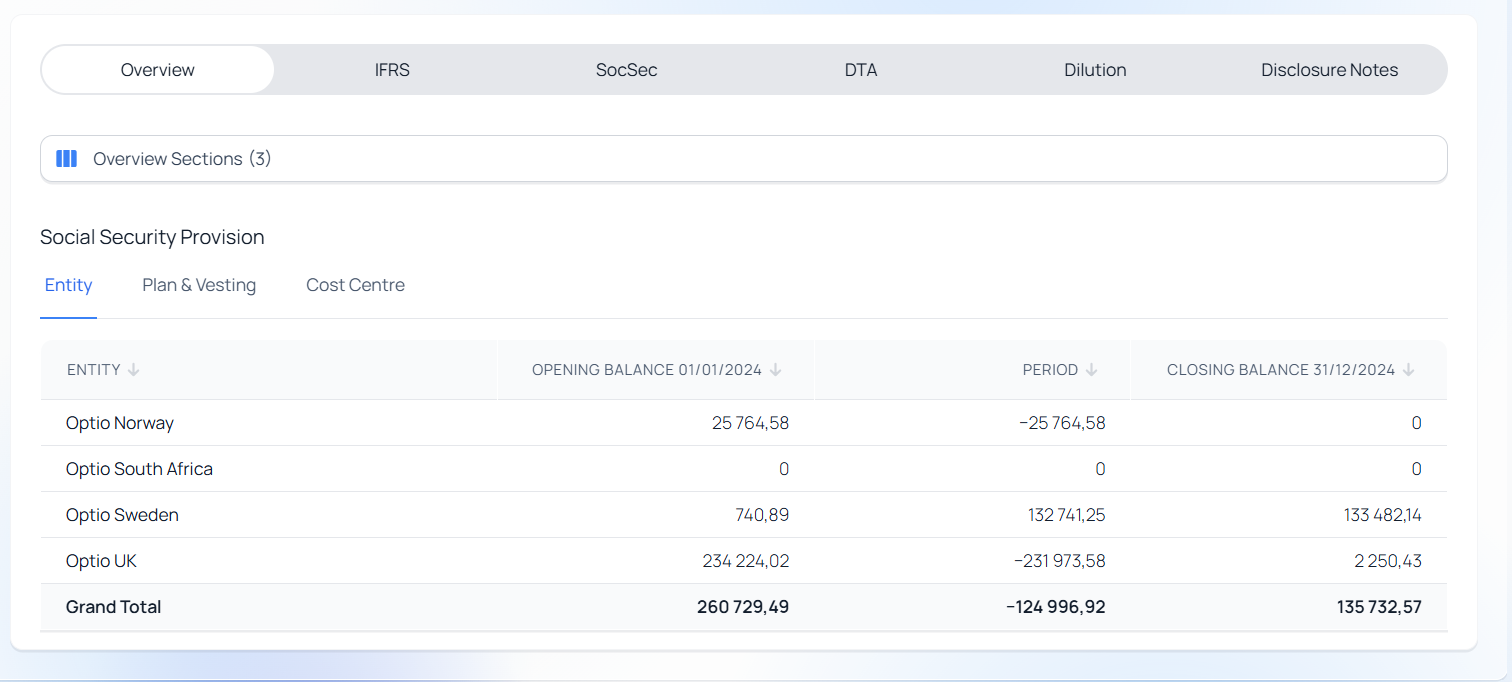The image size is (1512, 682).
Task: Click the OPENING BALANCE 01/01/2024 header text
Action: 647,370
